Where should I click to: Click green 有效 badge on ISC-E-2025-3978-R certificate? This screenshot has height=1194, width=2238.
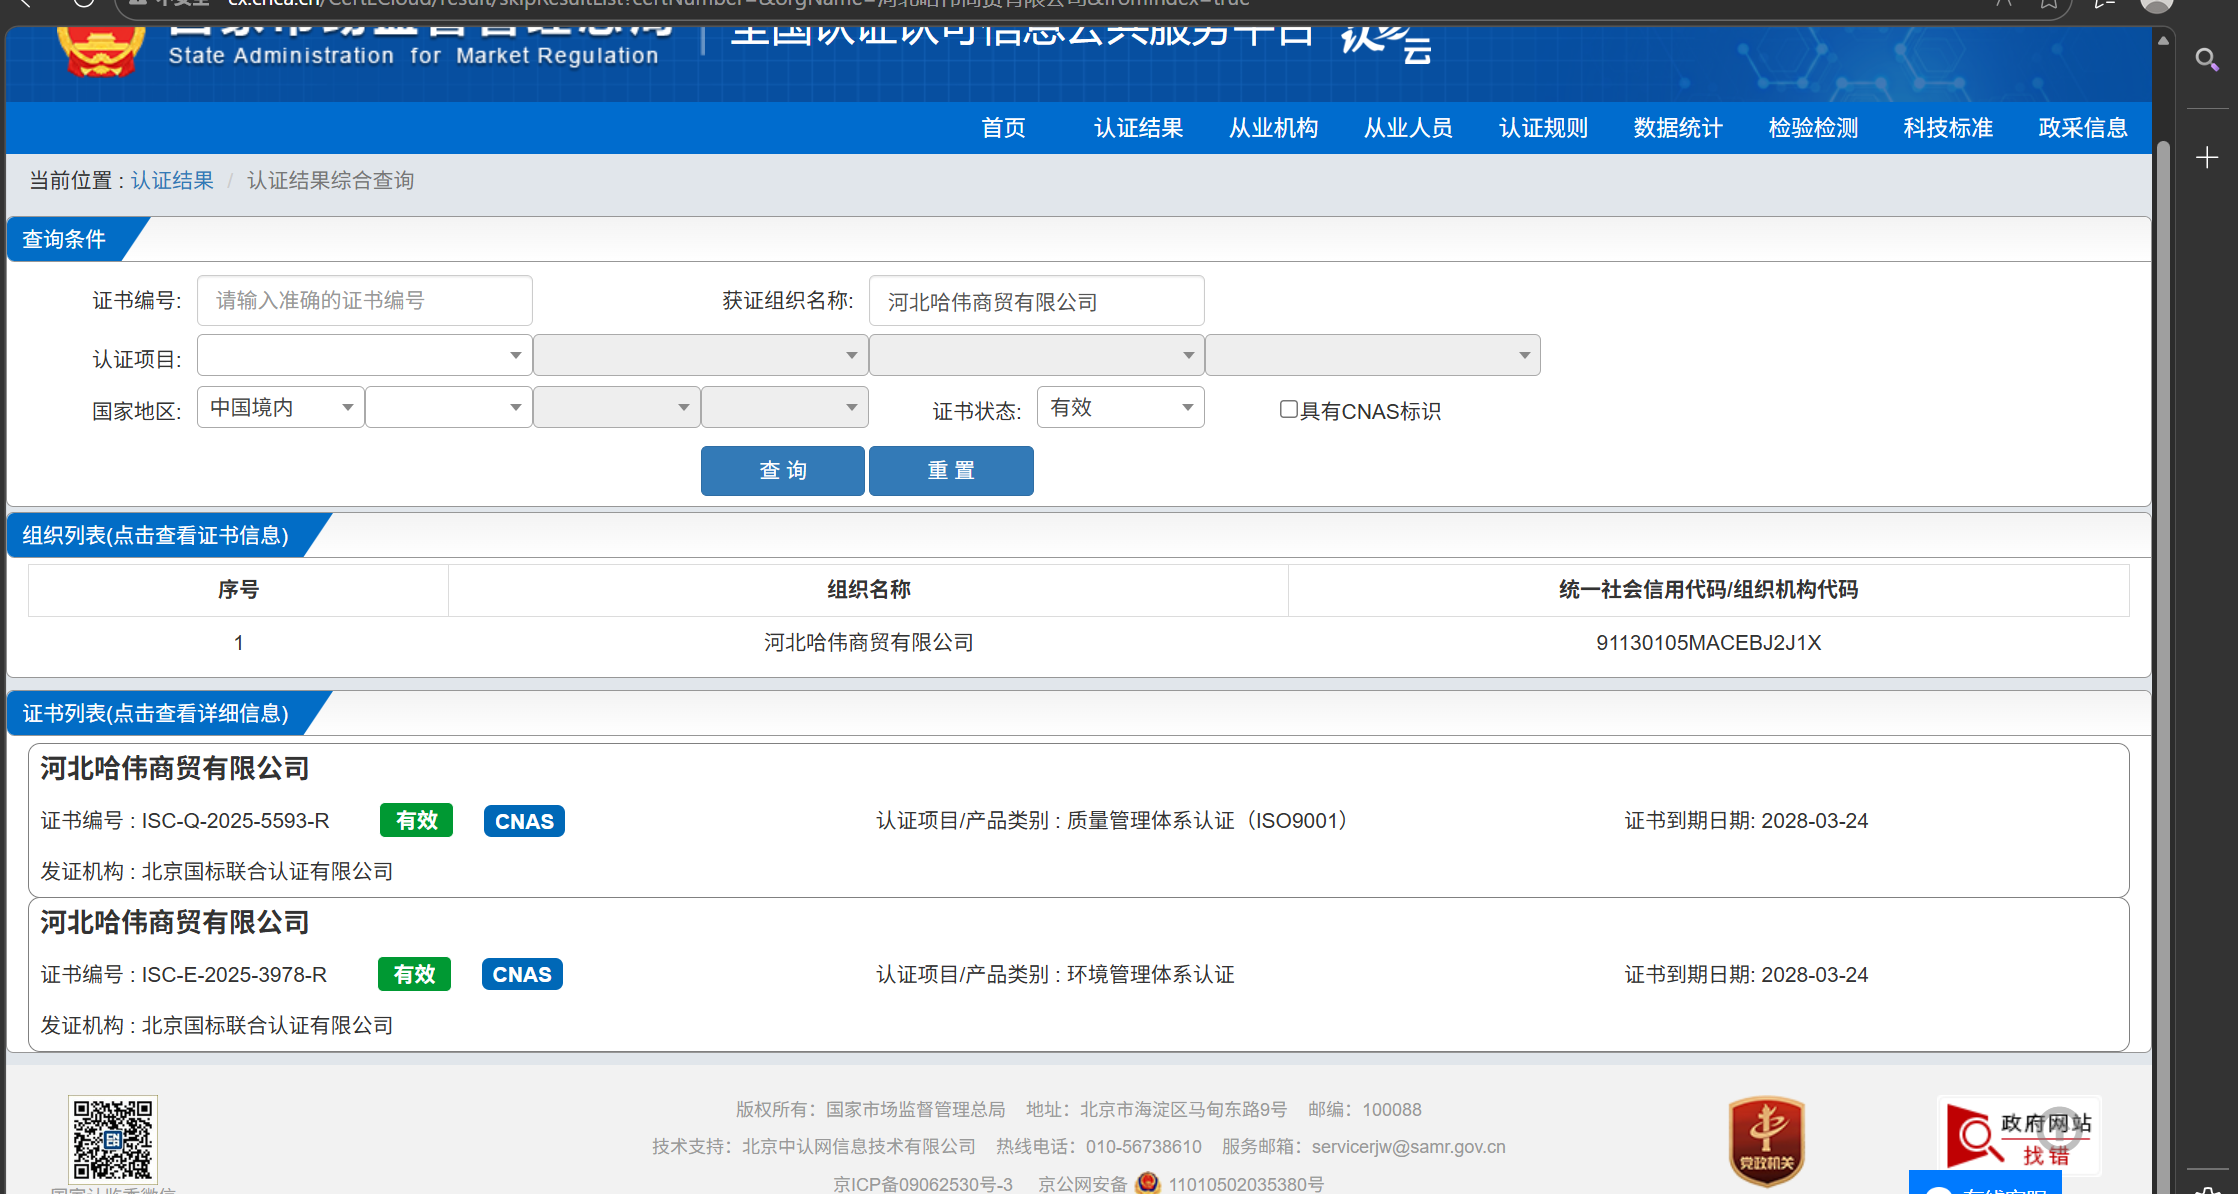click(414, 974)
